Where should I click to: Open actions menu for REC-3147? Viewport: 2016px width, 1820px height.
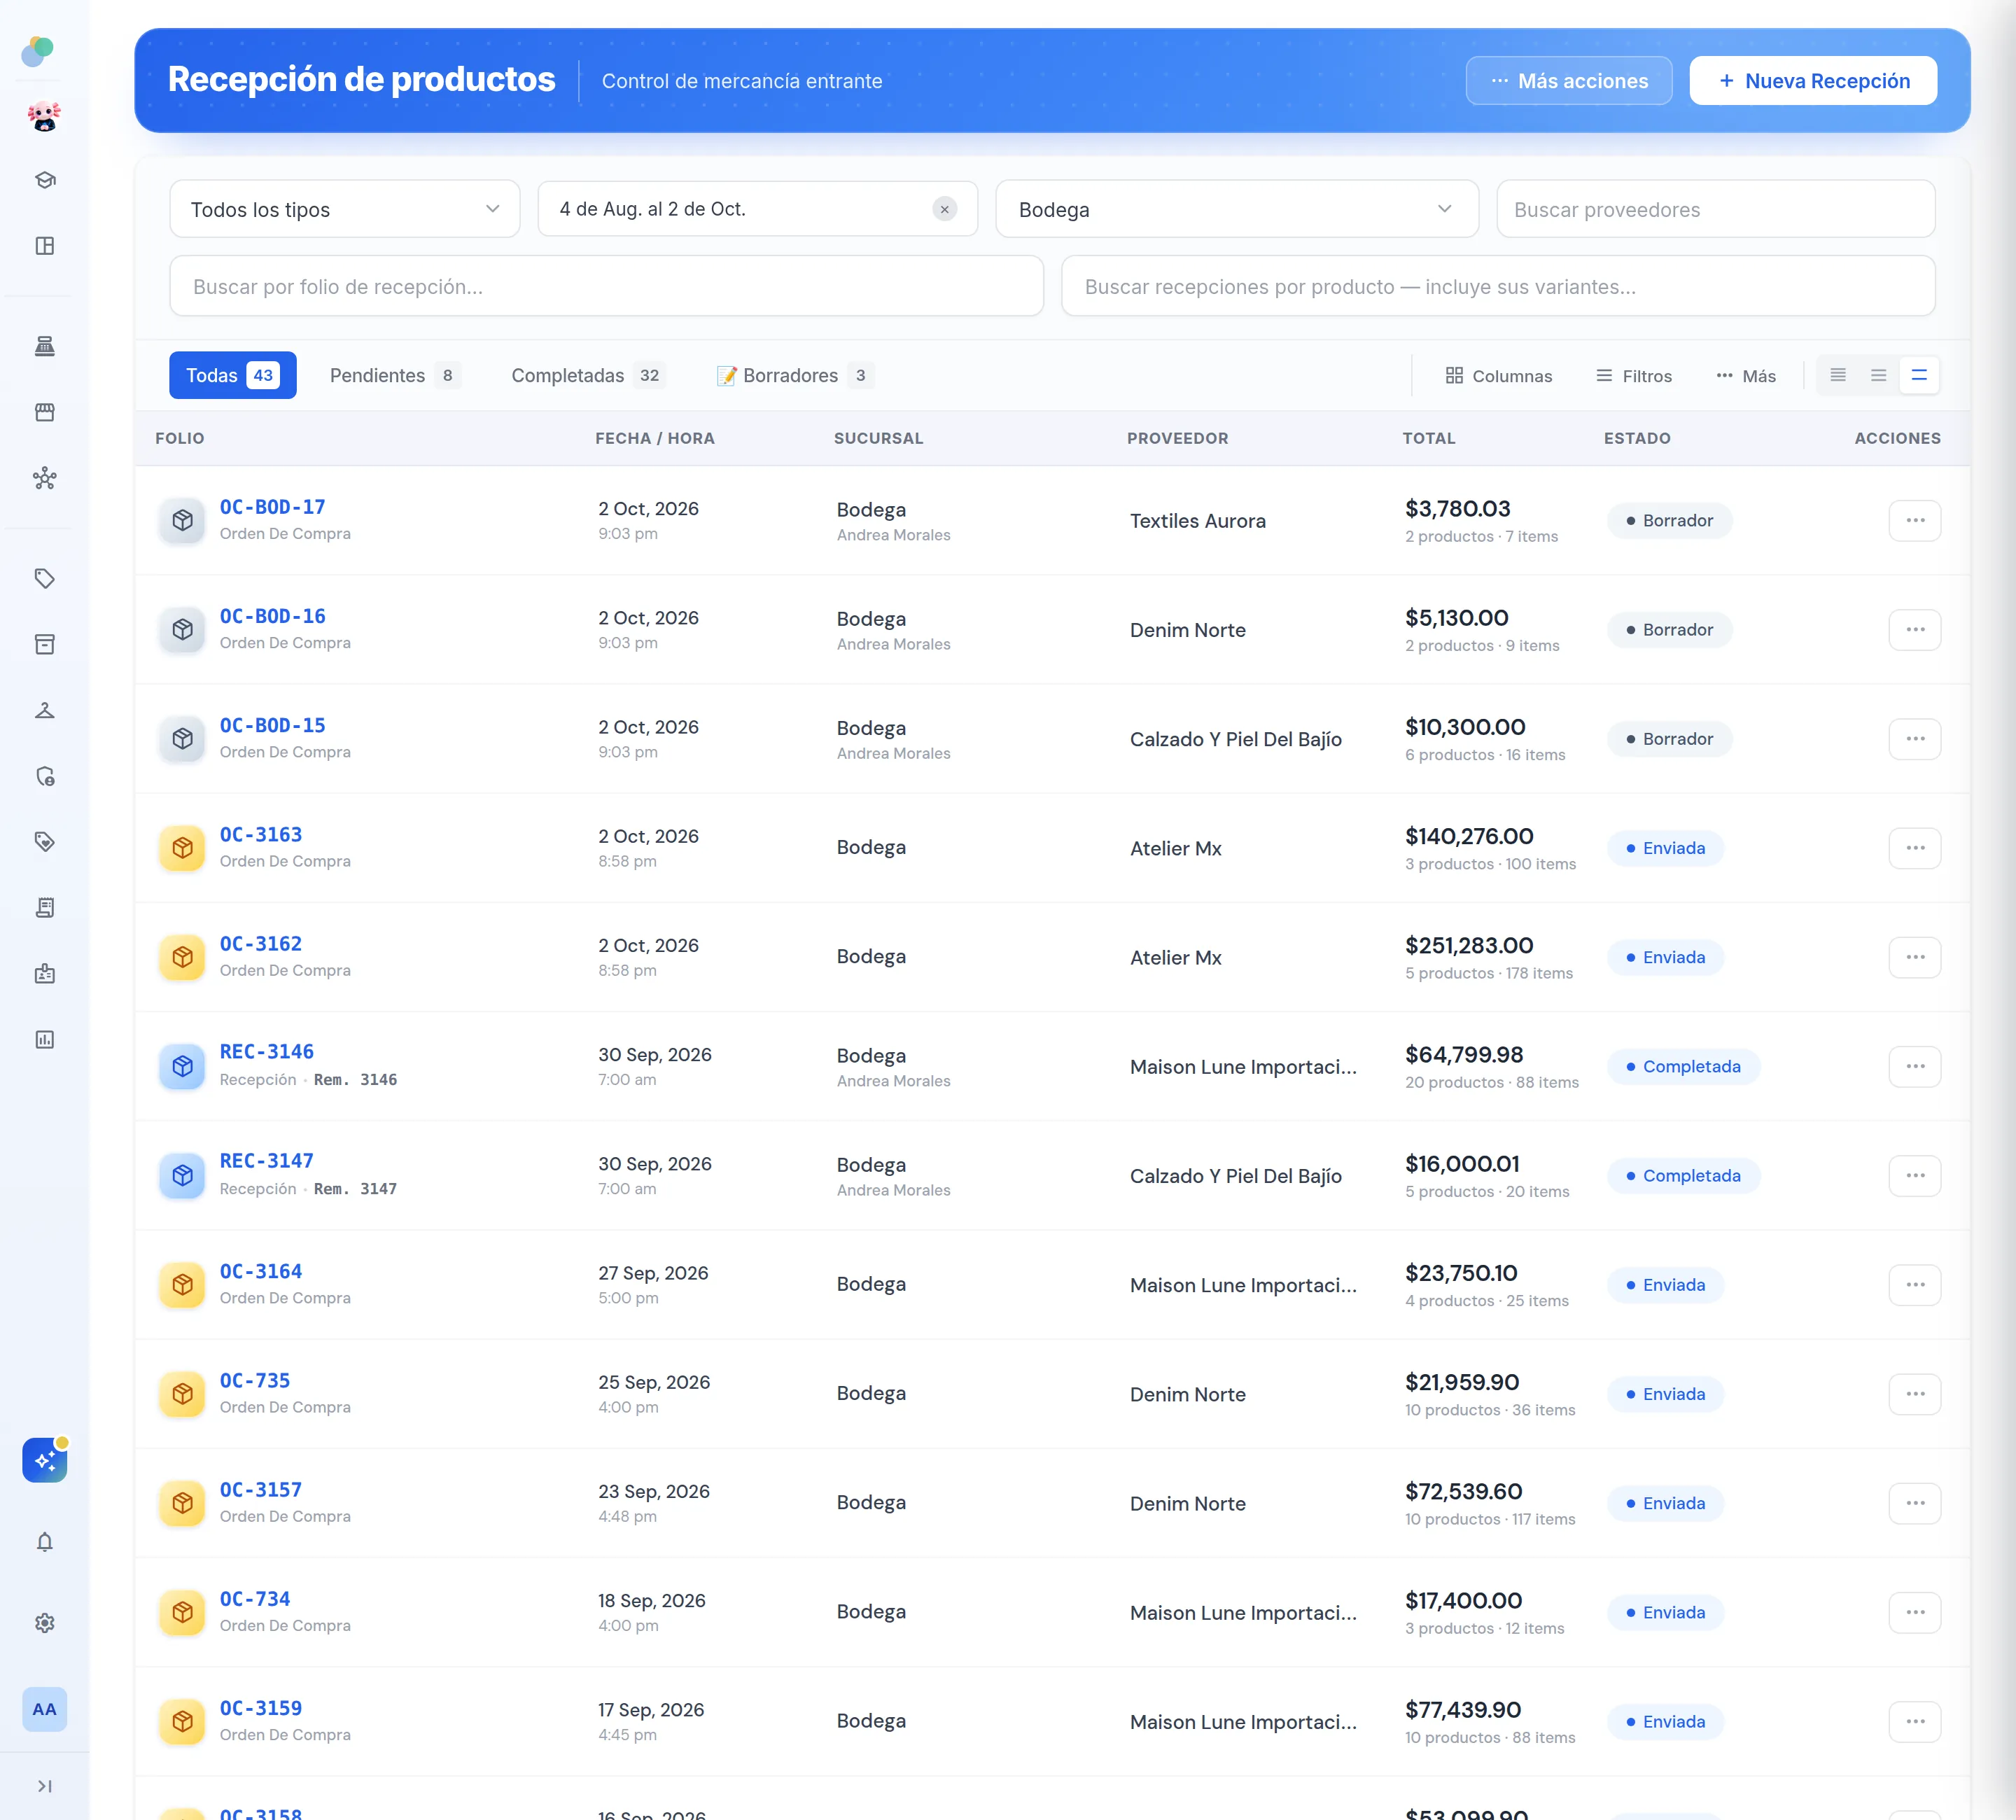[x=1915, y=1176]
